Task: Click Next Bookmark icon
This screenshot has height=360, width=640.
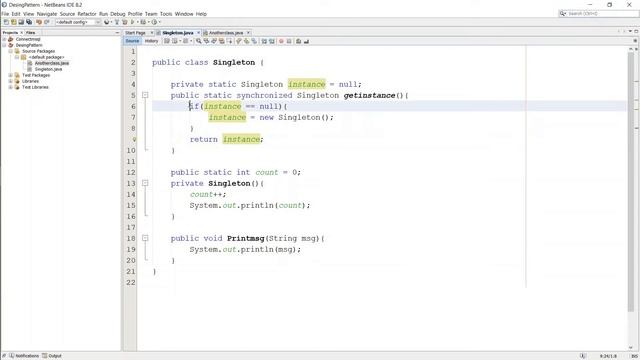Action: pyautogui.click(x=246, y=41)
